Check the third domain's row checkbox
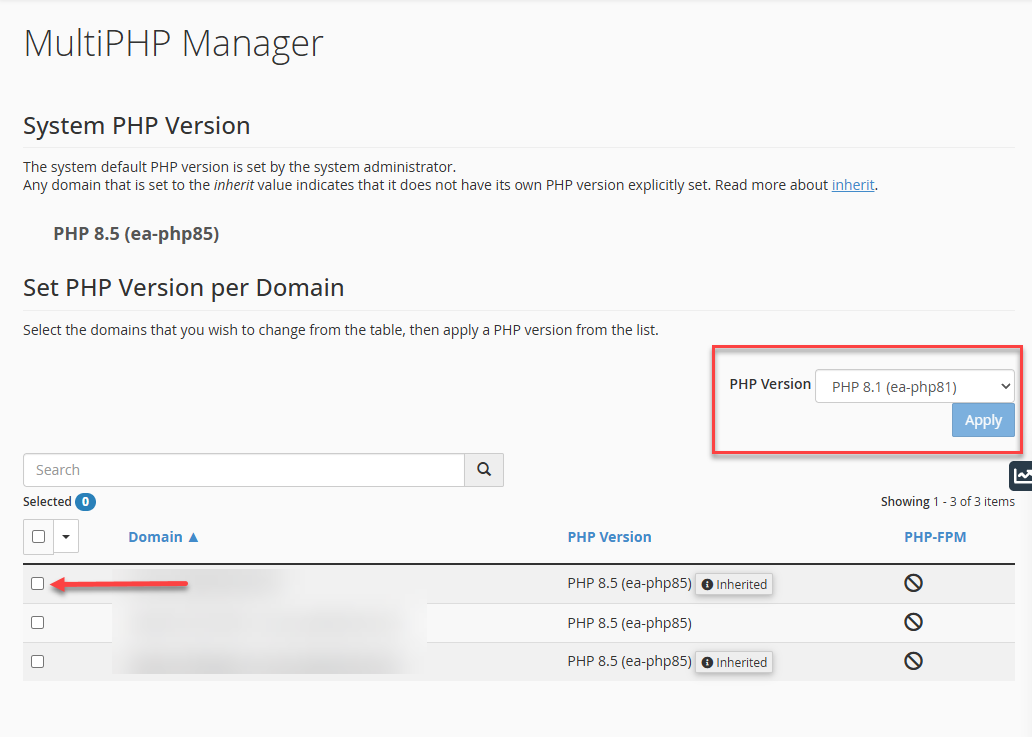The image size is (1032, 737). (x=37, y=660)
